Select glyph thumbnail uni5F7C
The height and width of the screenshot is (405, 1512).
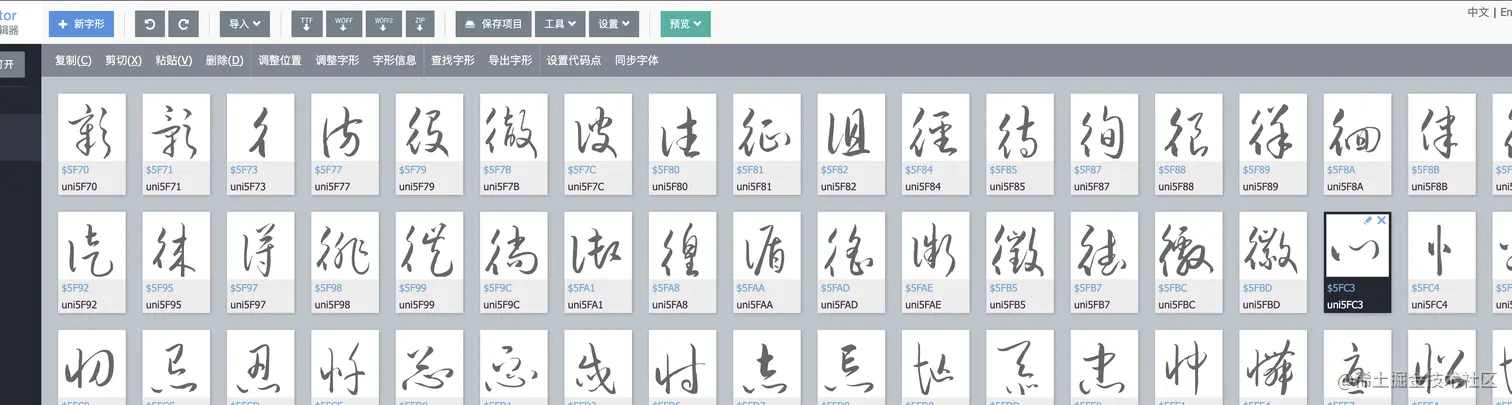click(x=598, y=144)
